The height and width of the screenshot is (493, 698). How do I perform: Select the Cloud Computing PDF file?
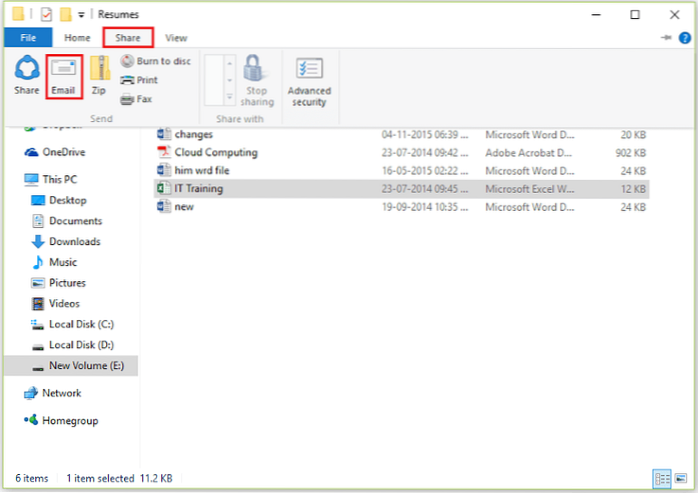215,152
